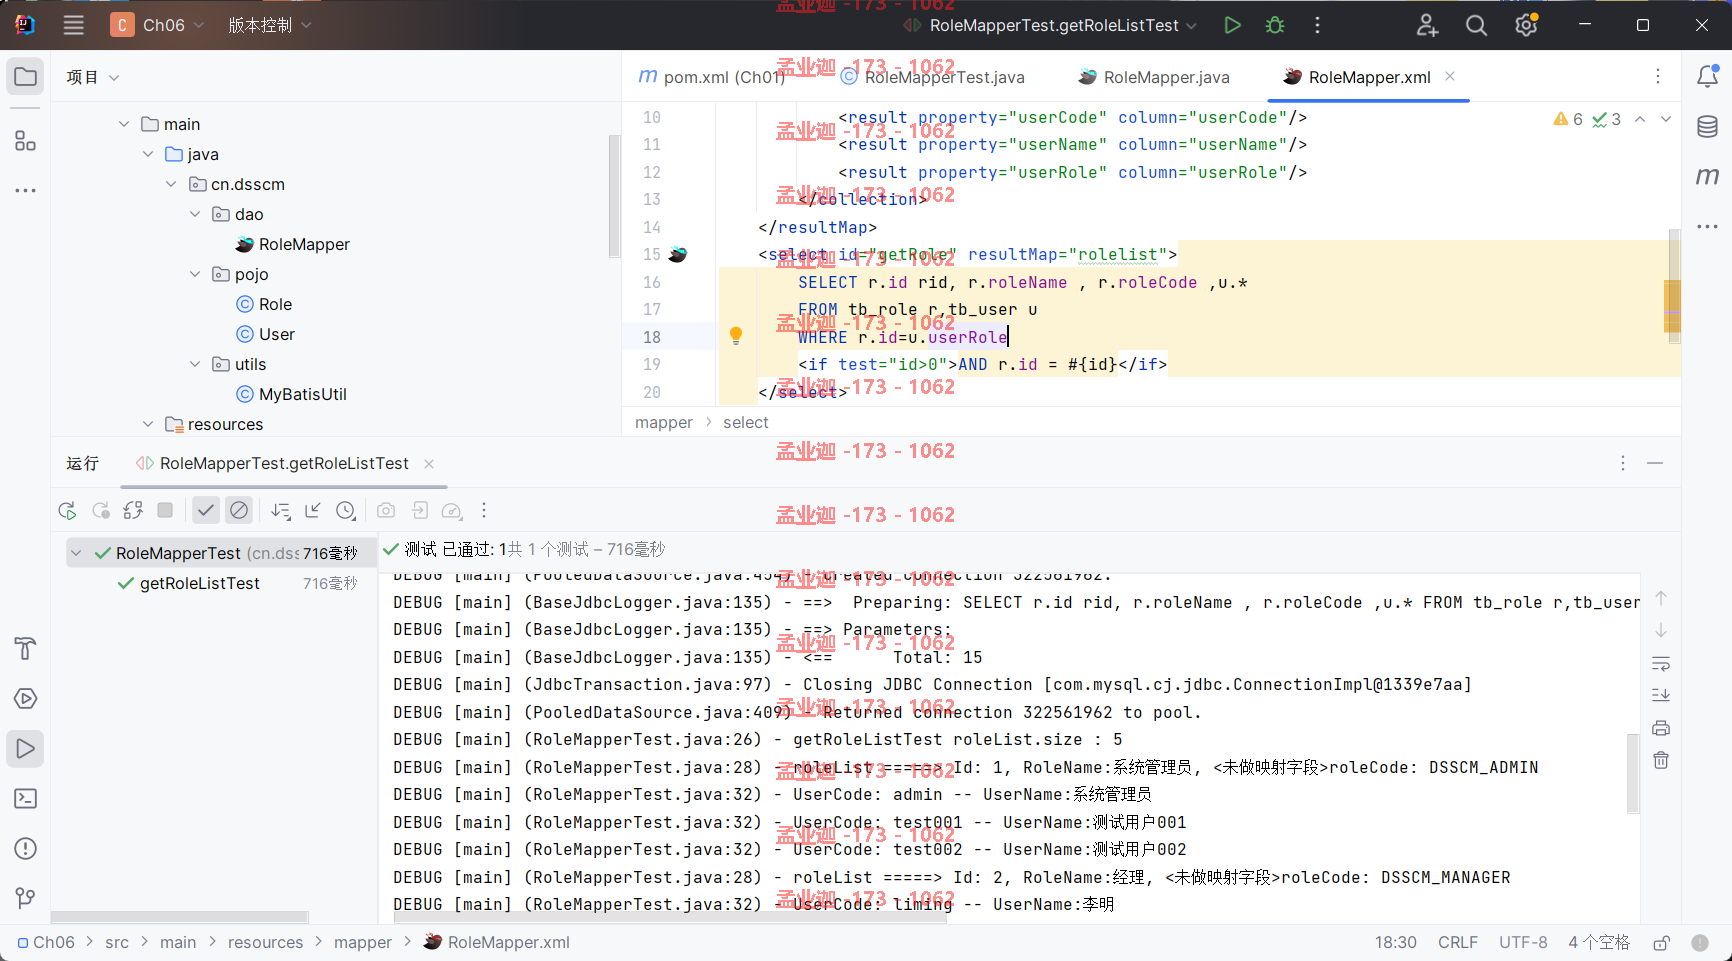
Task: Open the main hamburger menu
Action: point(74,25)
